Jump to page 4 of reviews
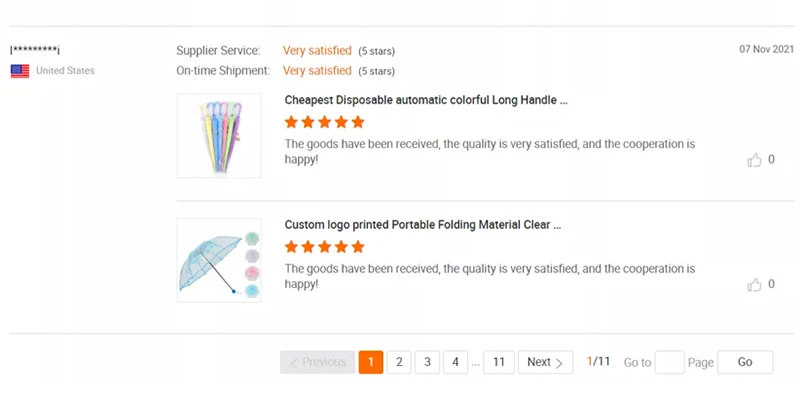800x410 pixels. [x=455, y=362]
